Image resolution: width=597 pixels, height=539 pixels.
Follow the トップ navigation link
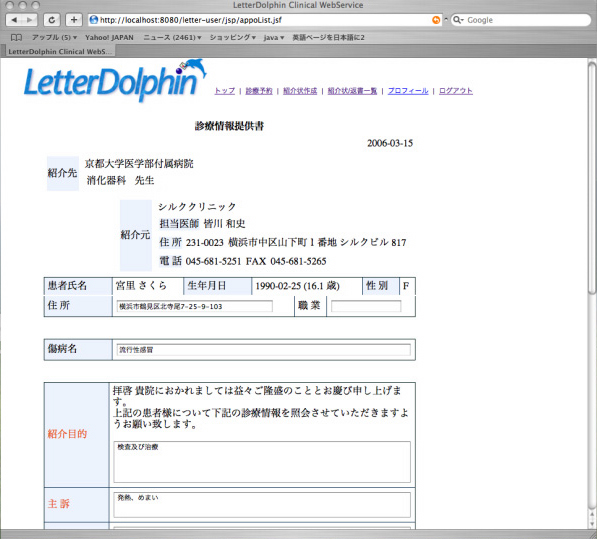(x=225, y=91)
